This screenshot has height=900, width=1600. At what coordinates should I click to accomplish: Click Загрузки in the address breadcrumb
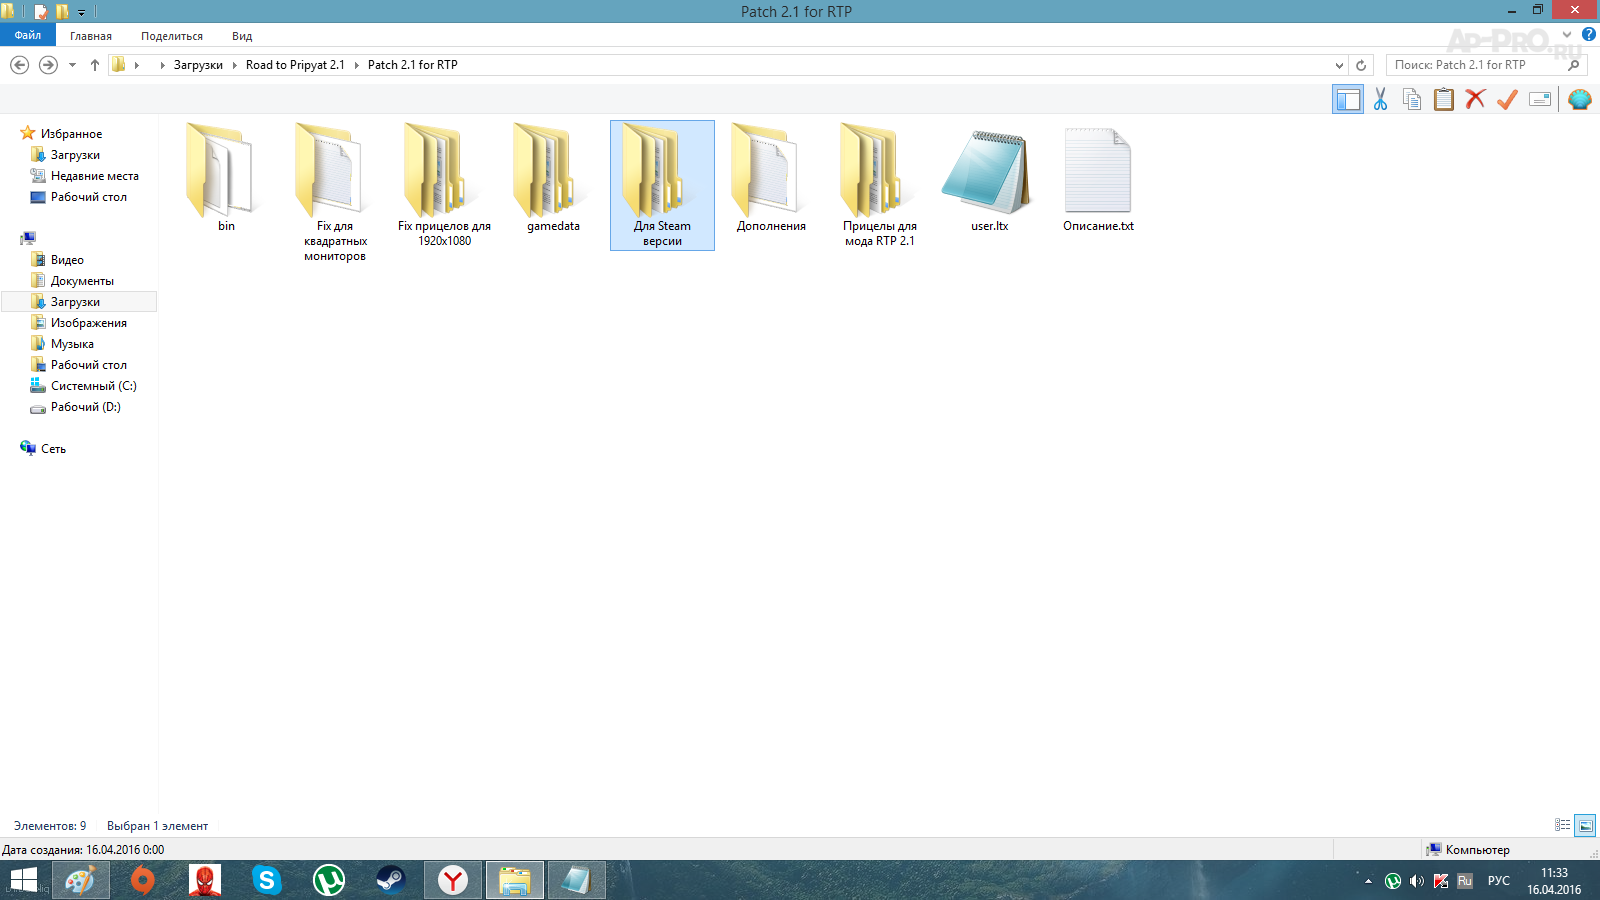198,65
